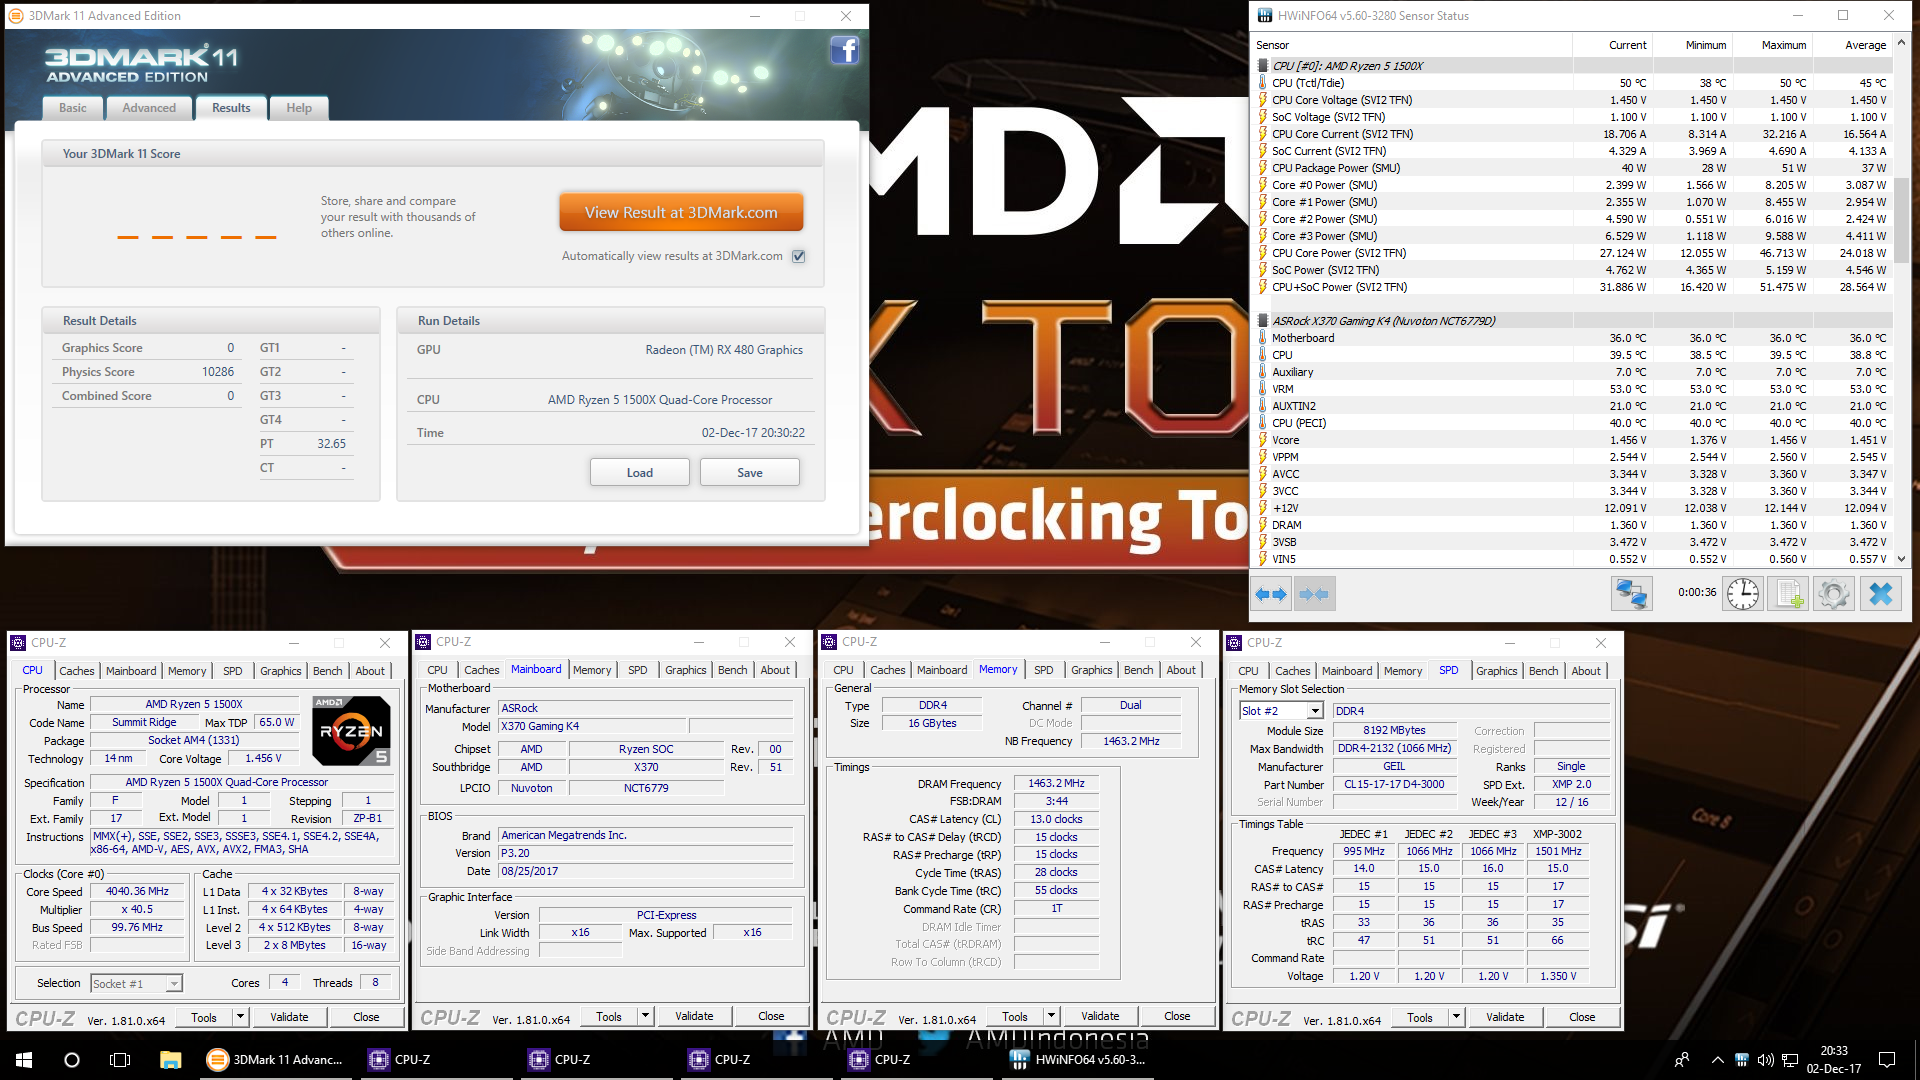The image size is (1920, 1080).
Task: Open Cortana search circle on taskbar
Action: pyautogui.click(x=72, y=1060)
